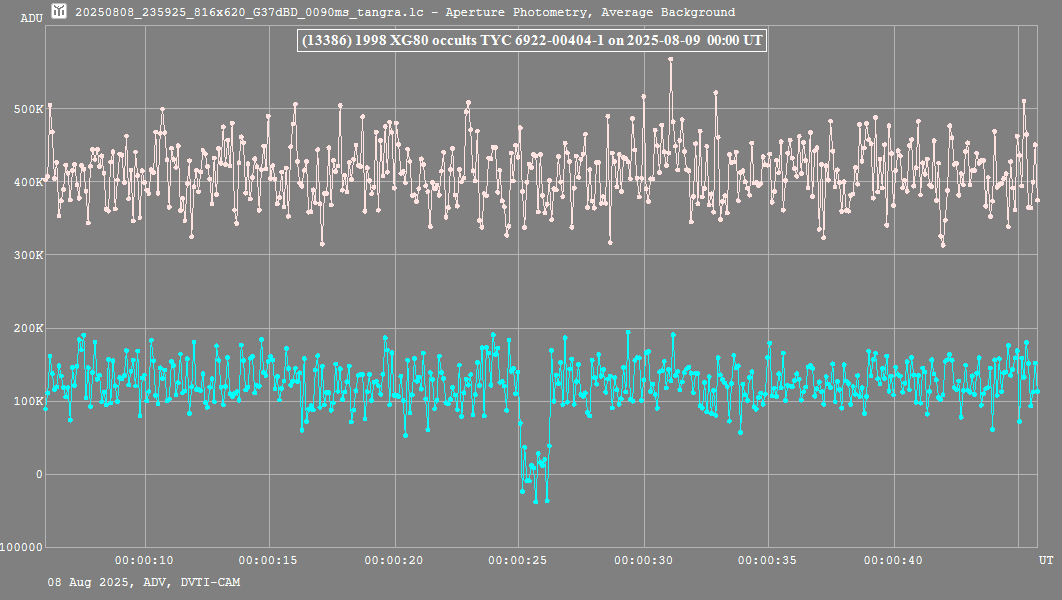1062x600 pixels.
Task: Click the Tangra icon beside the file name
Action: pyautogui.click(x=59, y=12)
